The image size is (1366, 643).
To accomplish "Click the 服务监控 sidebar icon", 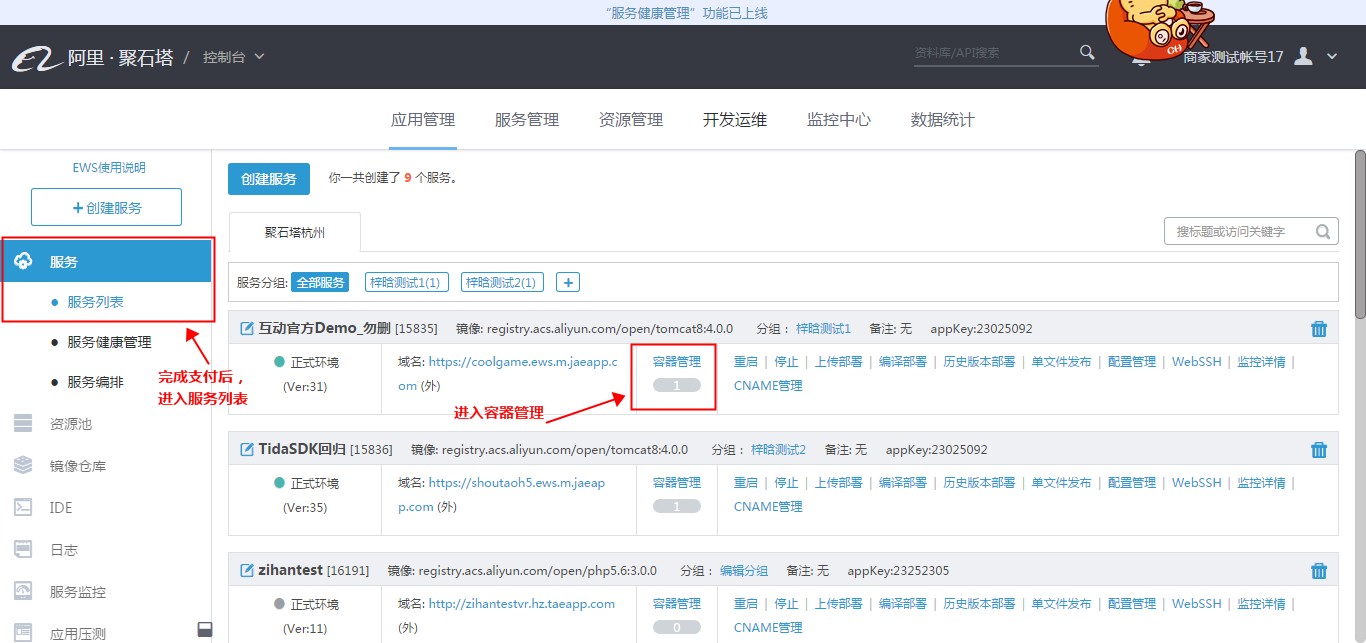I will click(x=23, y=592).
